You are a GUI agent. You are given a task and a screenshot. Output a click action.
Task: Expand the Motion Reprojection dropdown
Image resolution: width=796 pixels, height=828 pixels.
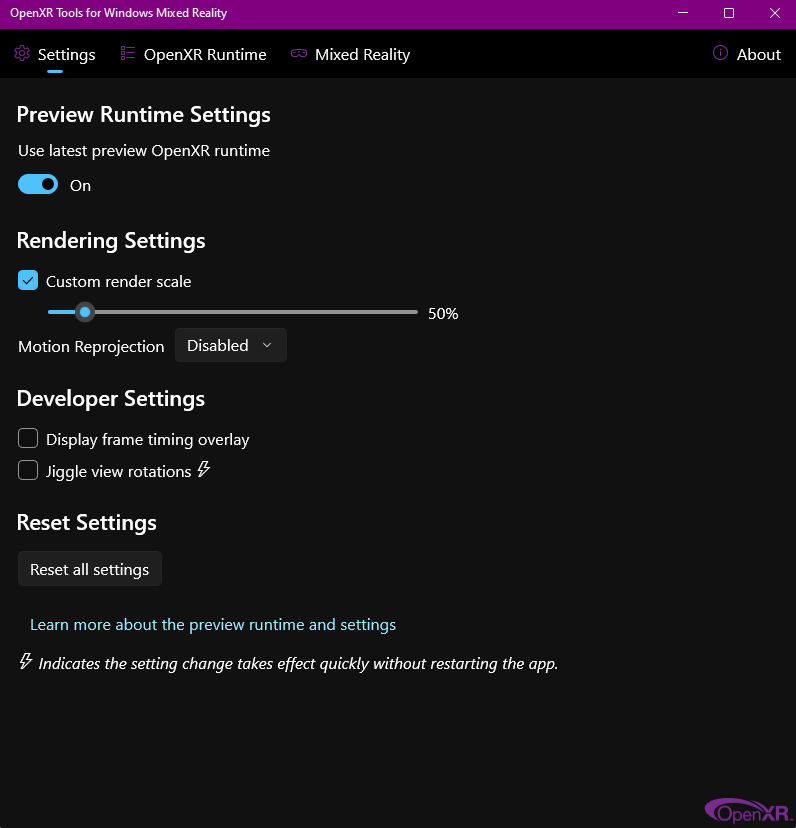[x=231, y=345]
